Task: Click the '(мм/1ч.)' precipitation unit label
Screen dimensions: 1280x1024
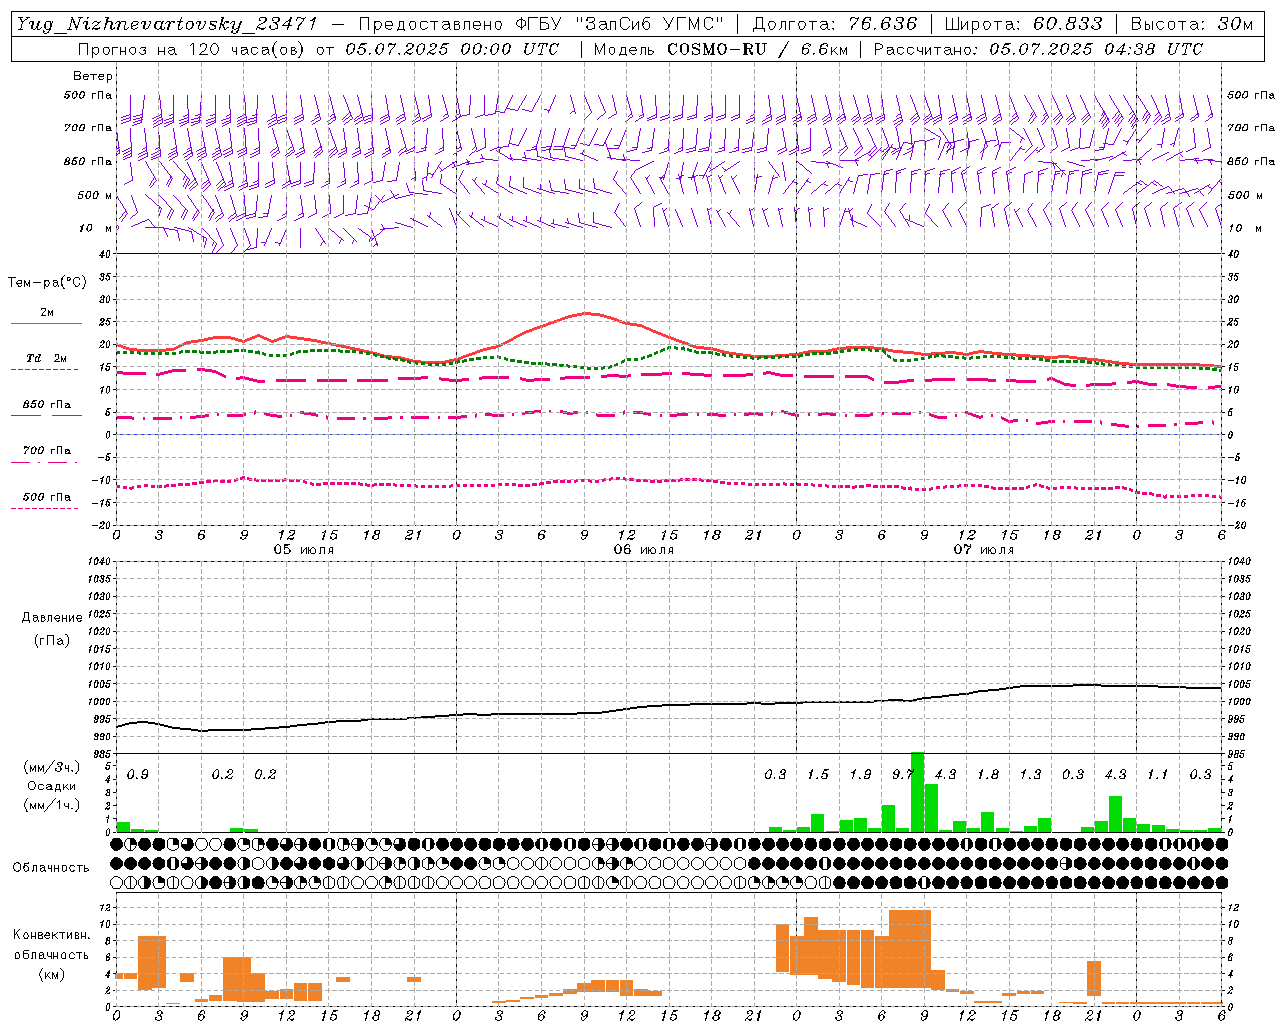Action: click(51, 805)
